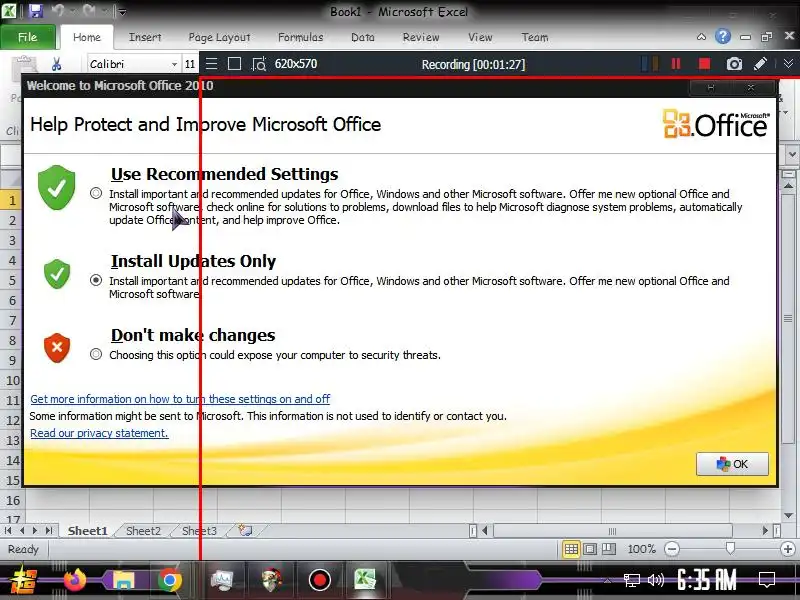
Task: Click the vertical scrollbar down arrow
Action: coord(789,515)
